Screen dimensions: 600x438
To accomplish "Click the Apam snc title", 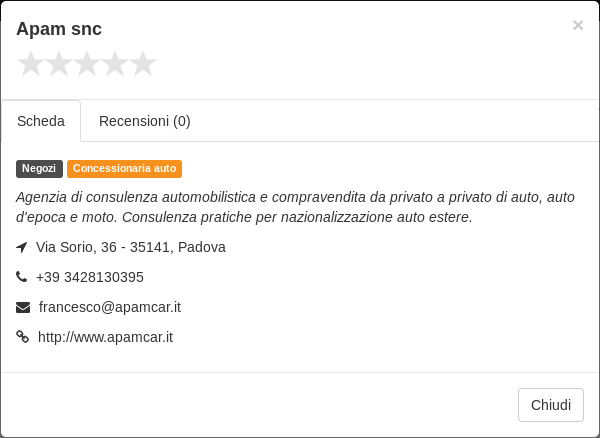I will point(59,29).
